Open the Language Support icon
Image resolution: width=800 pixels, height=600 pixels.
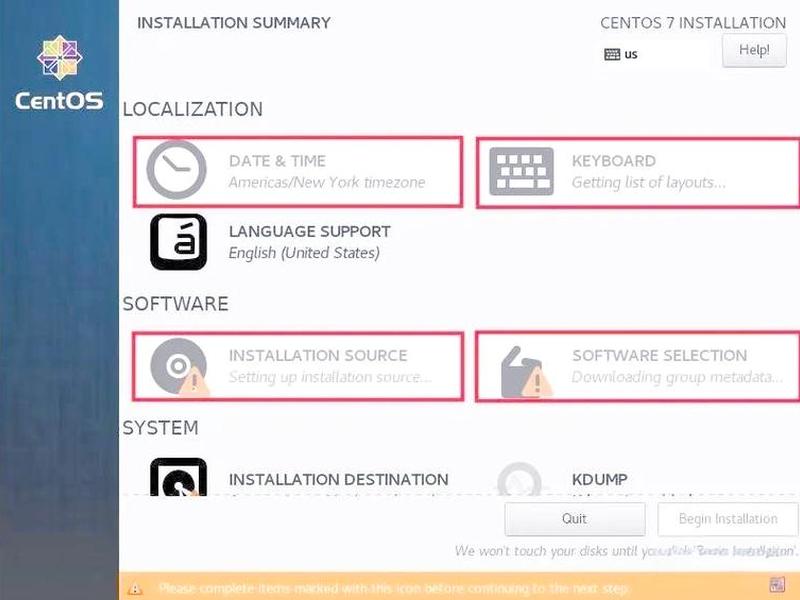tap(179, 242)
